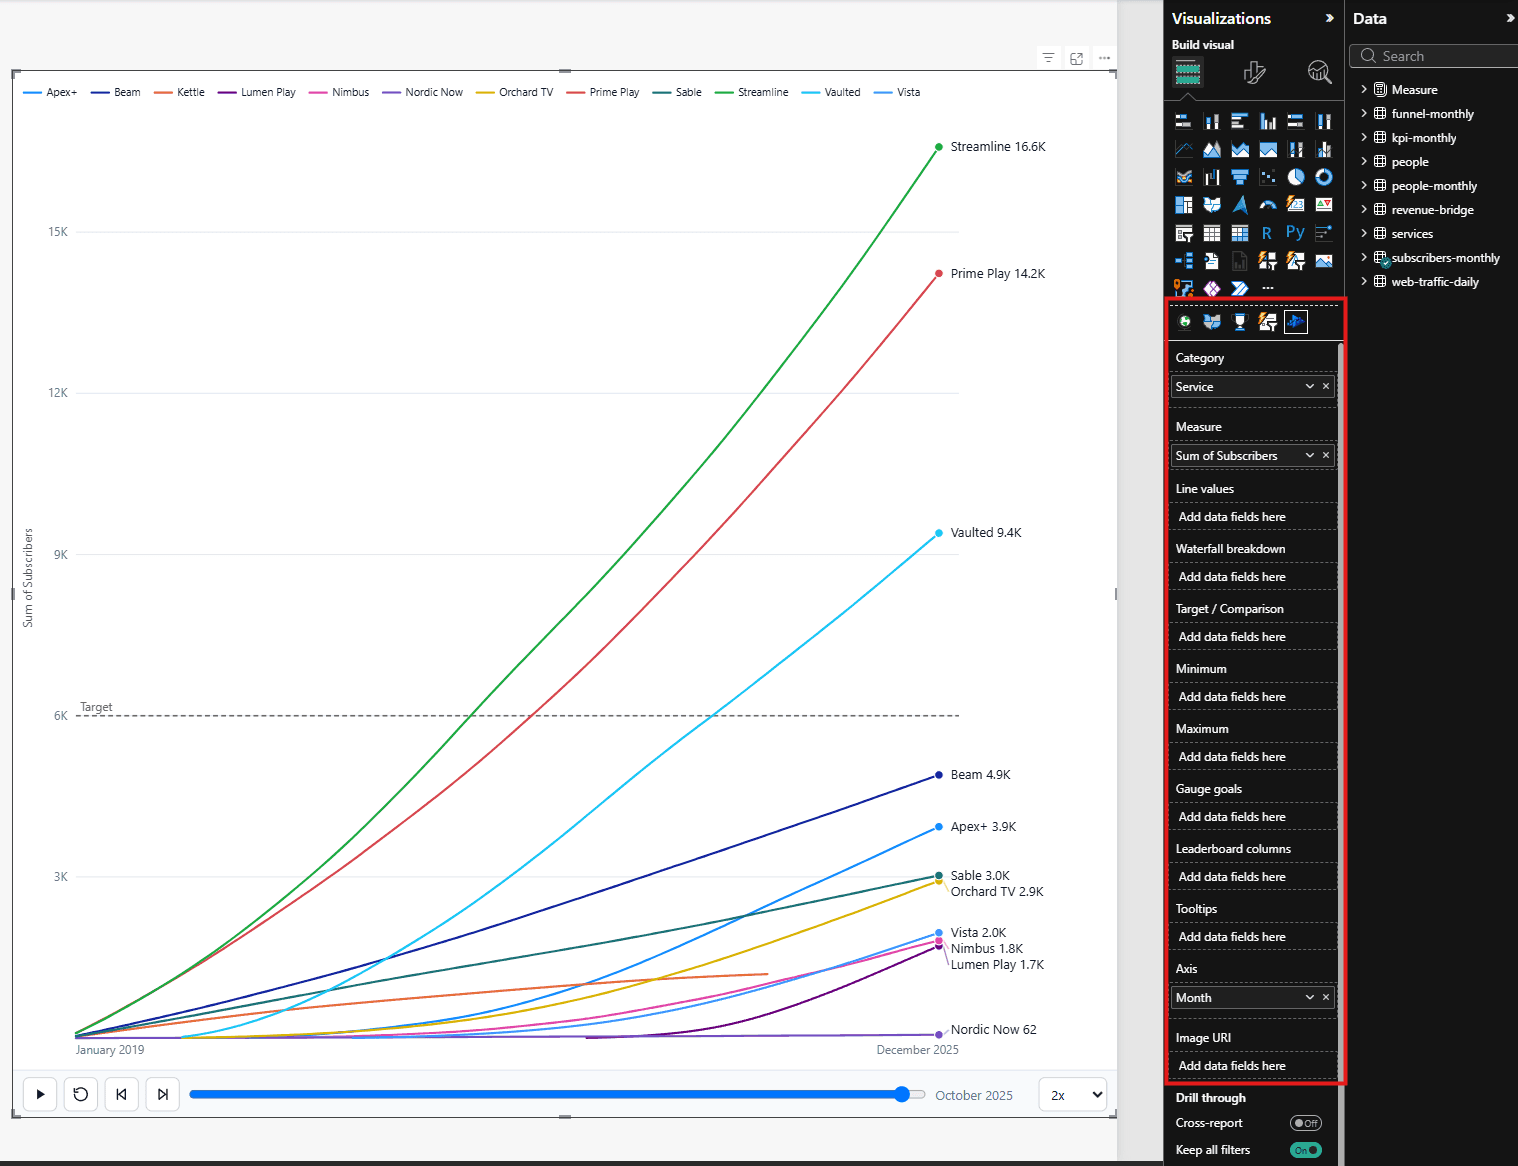Choose the decomposition tree visual
This screenshot has width=1518, height=1166.
coord(1184,261)
